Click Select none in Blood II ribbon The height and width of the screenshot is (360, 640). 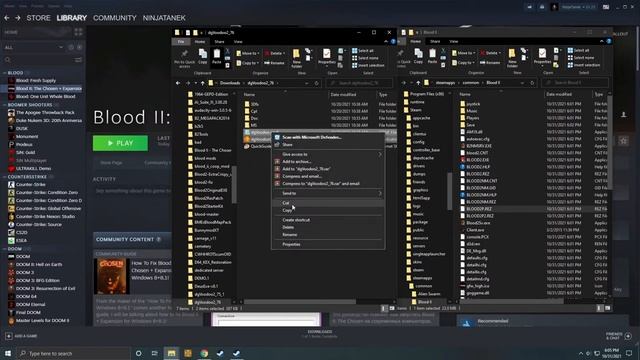(581, 58)
